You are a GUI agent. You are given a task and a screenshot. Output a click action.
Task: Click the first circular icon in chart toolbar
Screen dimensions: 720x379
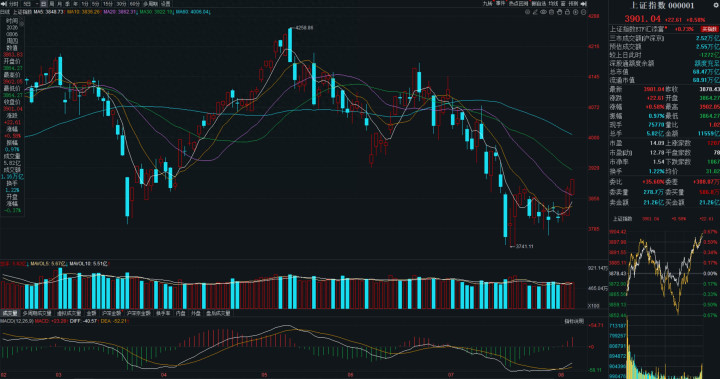(x=527, y=12)
